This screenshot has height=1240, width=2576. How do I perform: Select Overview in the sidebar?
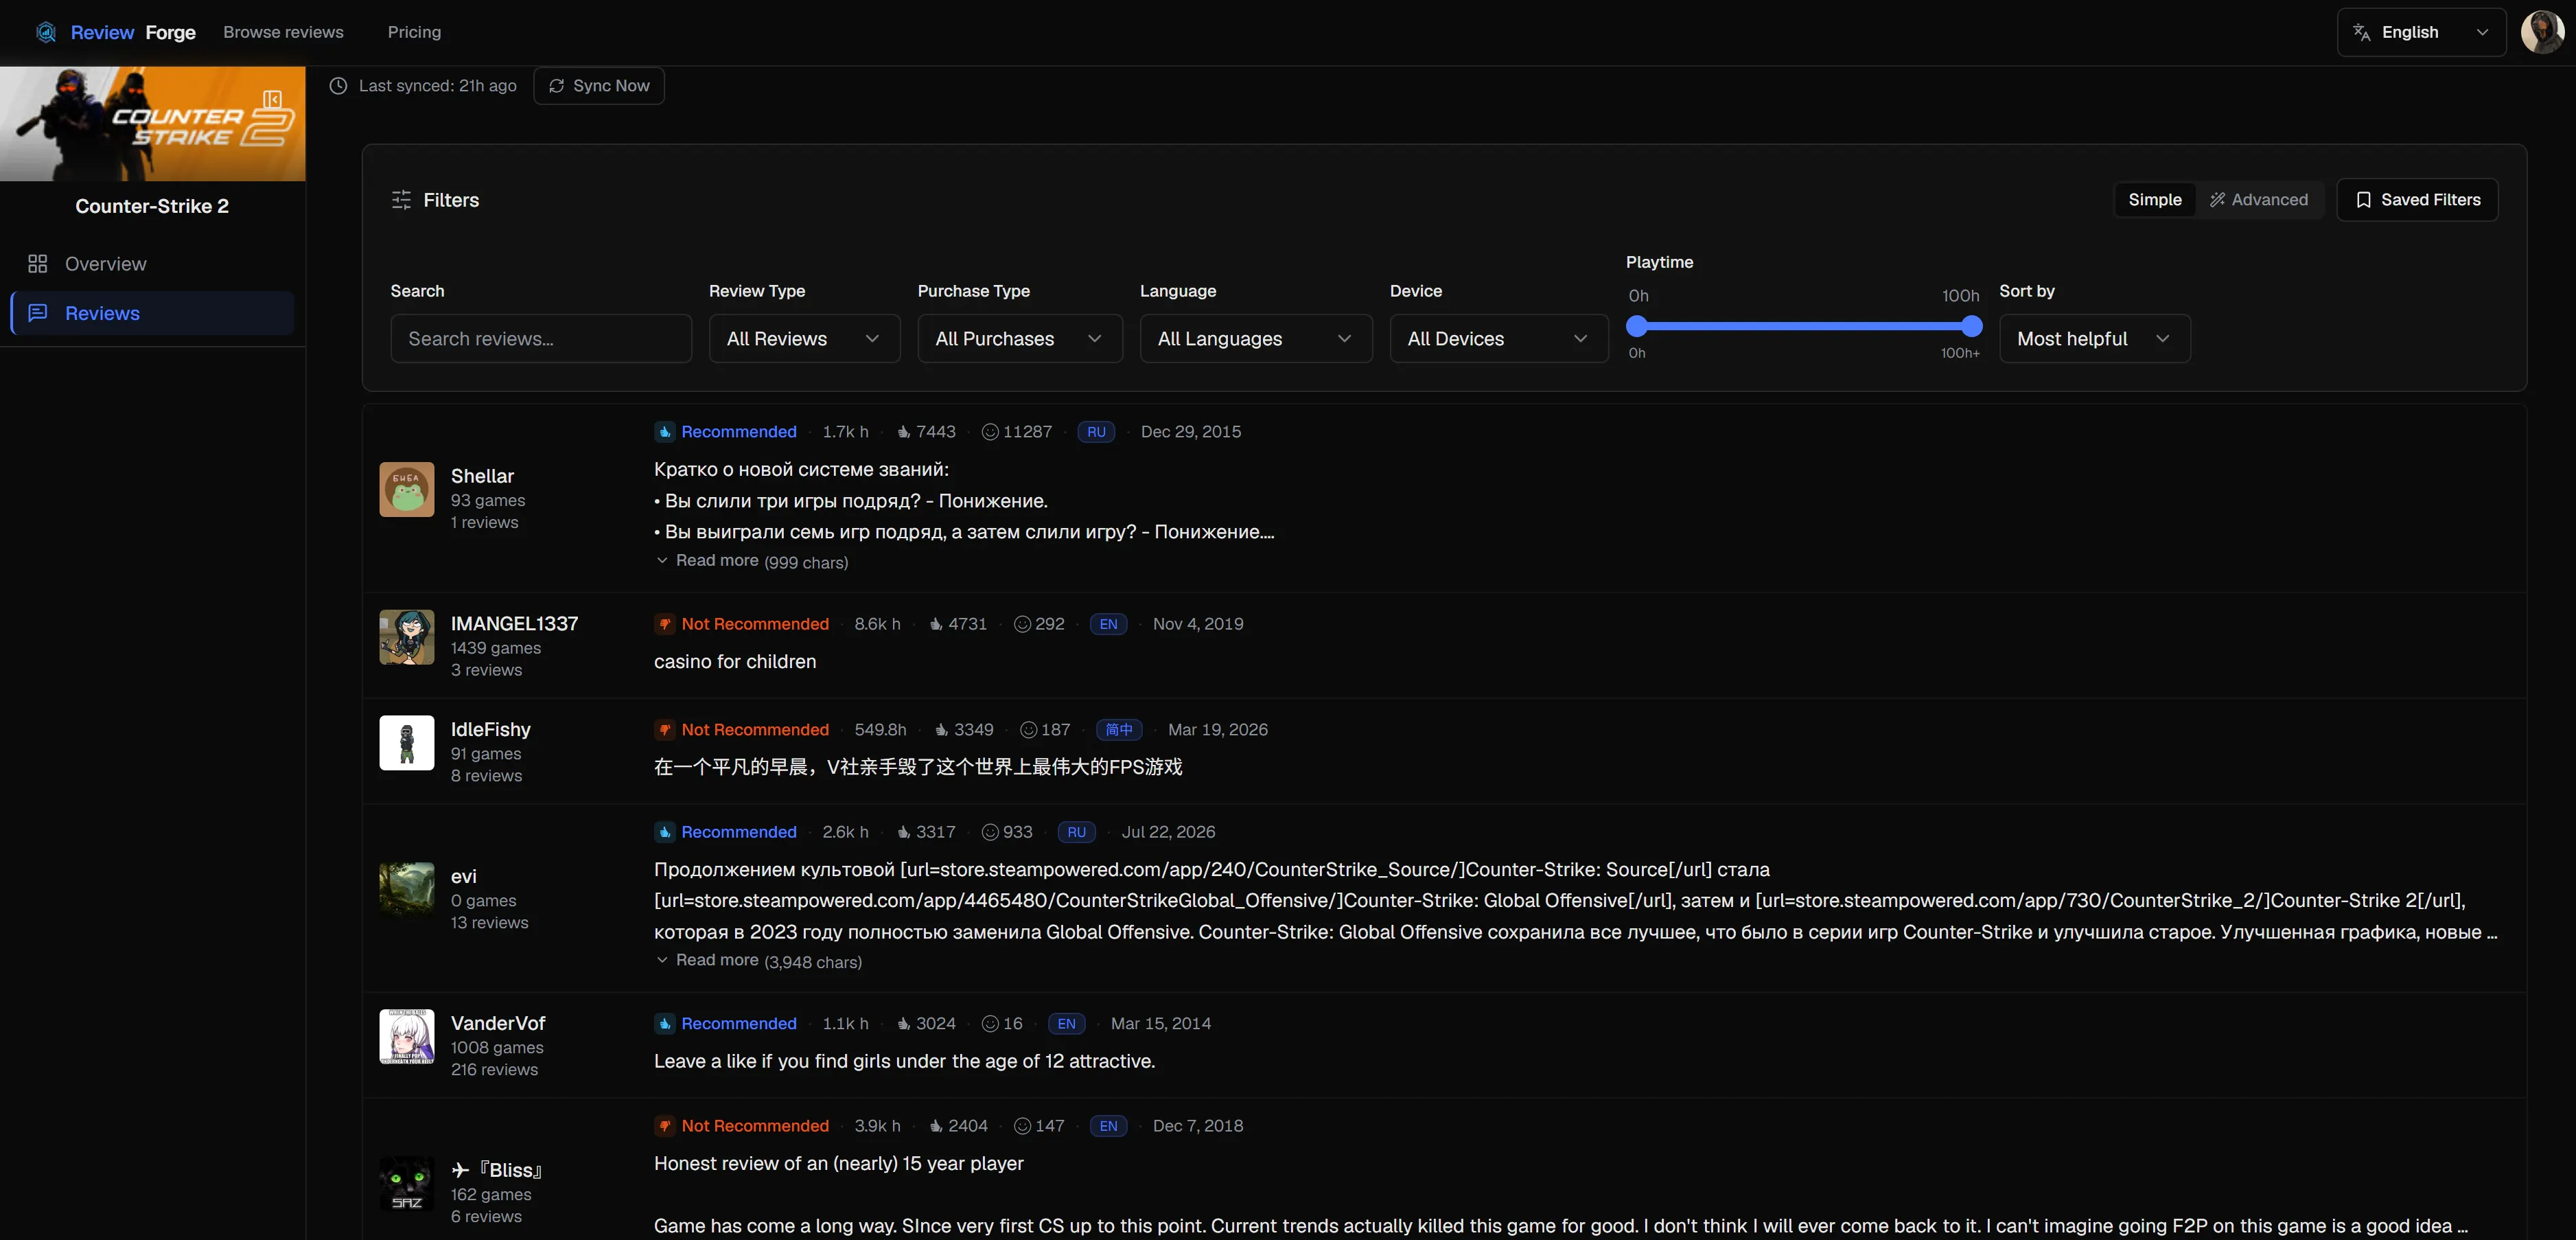[x=152, y=264]
